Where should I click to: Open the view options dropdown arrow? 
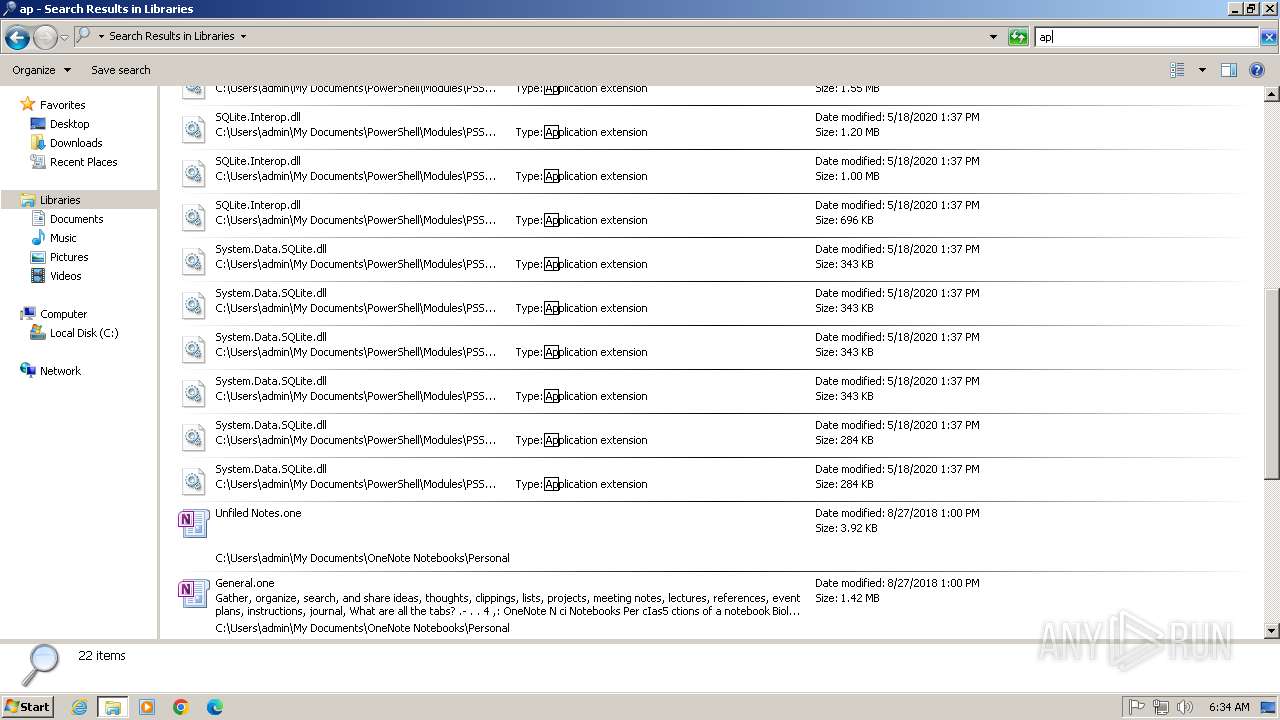coord(1202,70)
